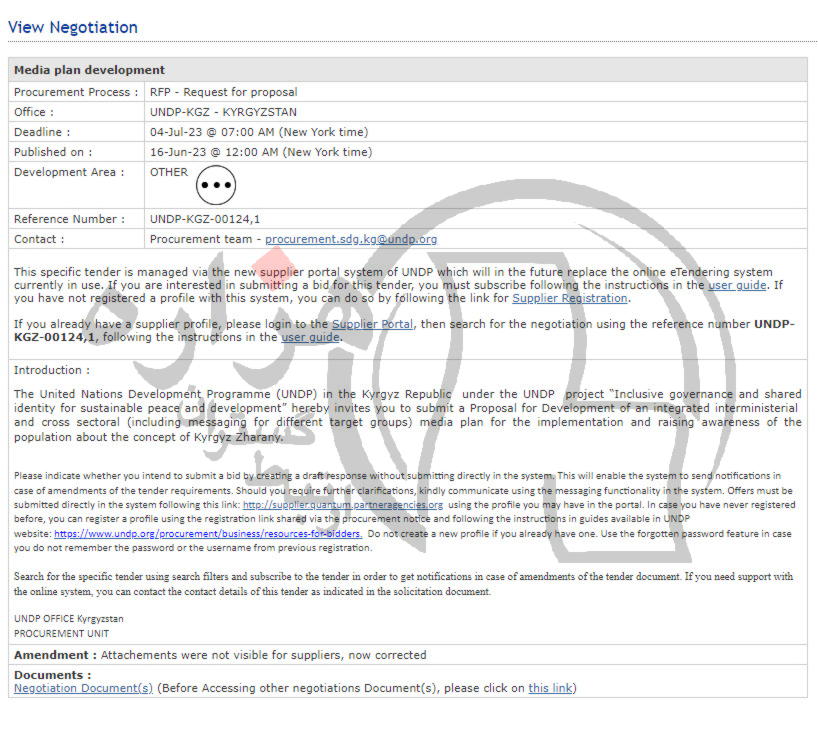
Task: Open the Supplier Portal link
Action: pos(372,324)
